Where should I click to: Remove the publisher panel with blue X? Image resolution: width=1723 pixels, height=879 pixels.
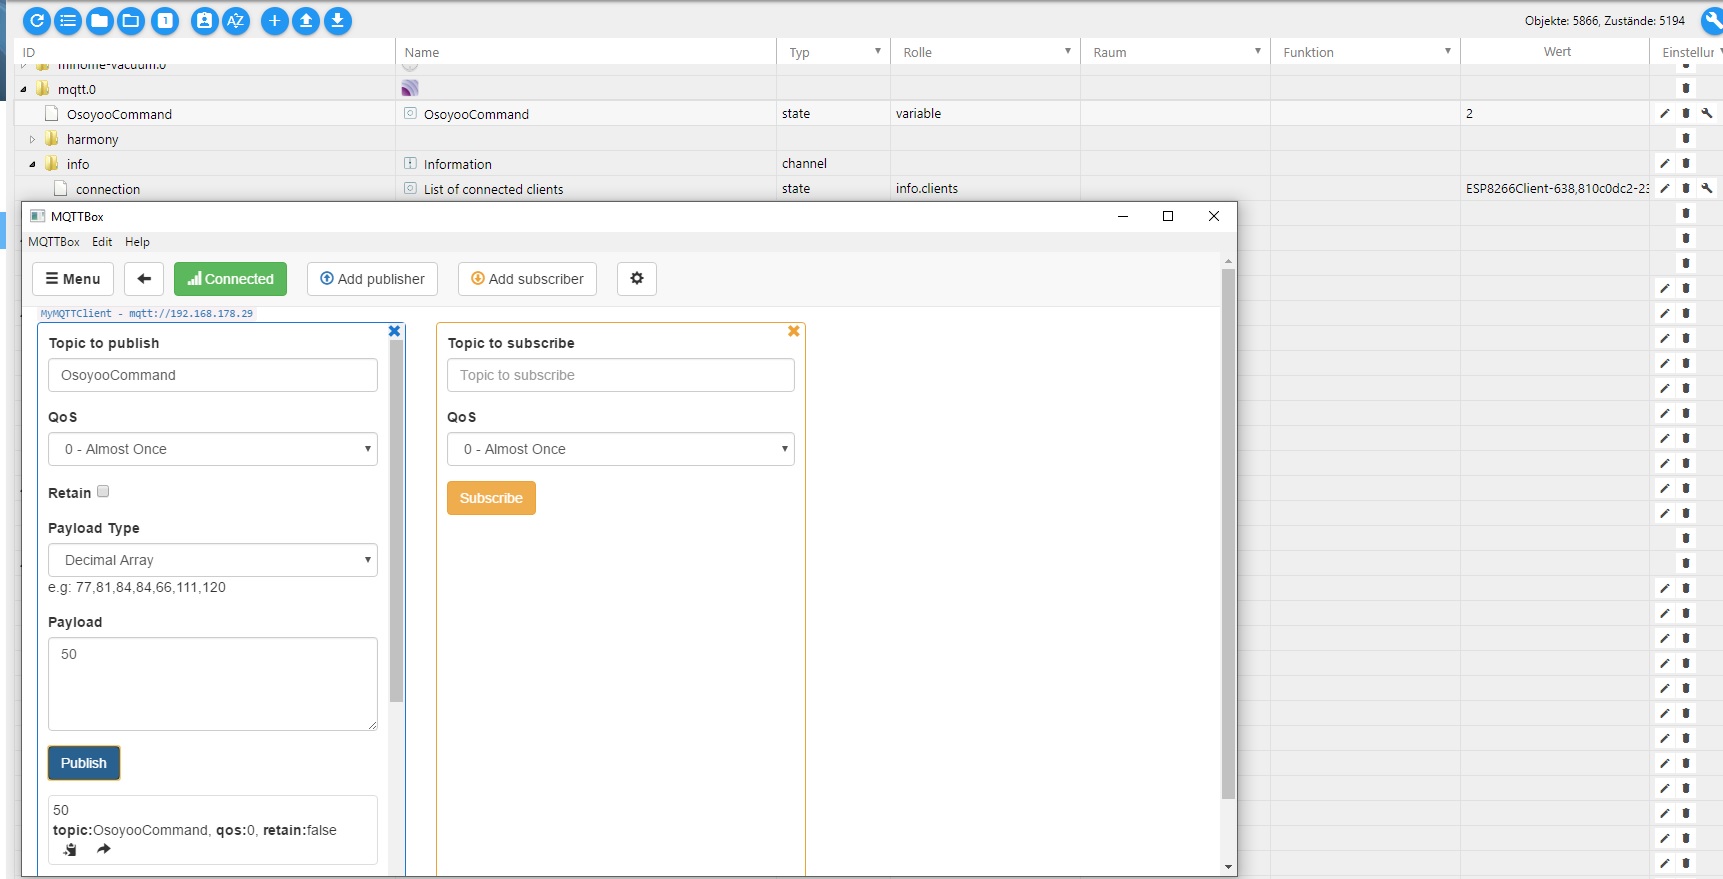394,331
